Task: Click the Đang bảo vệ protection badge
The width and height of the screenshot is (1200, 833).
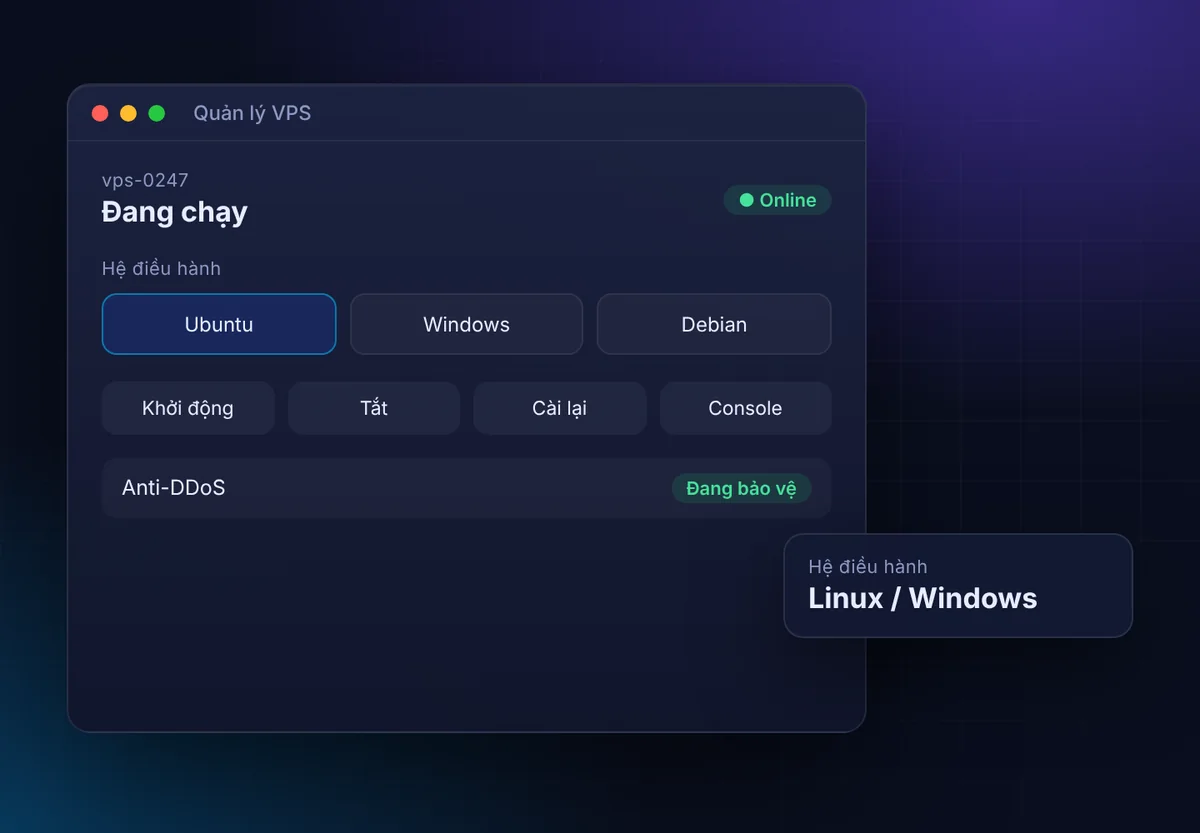Action: [x=741, y=488]
